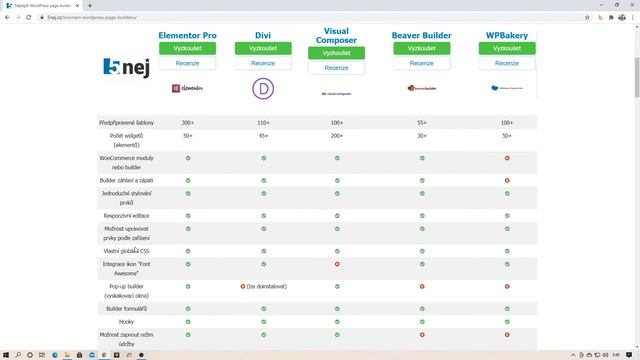Click 'Předpřipravené šablony' row label

[127, 122]
